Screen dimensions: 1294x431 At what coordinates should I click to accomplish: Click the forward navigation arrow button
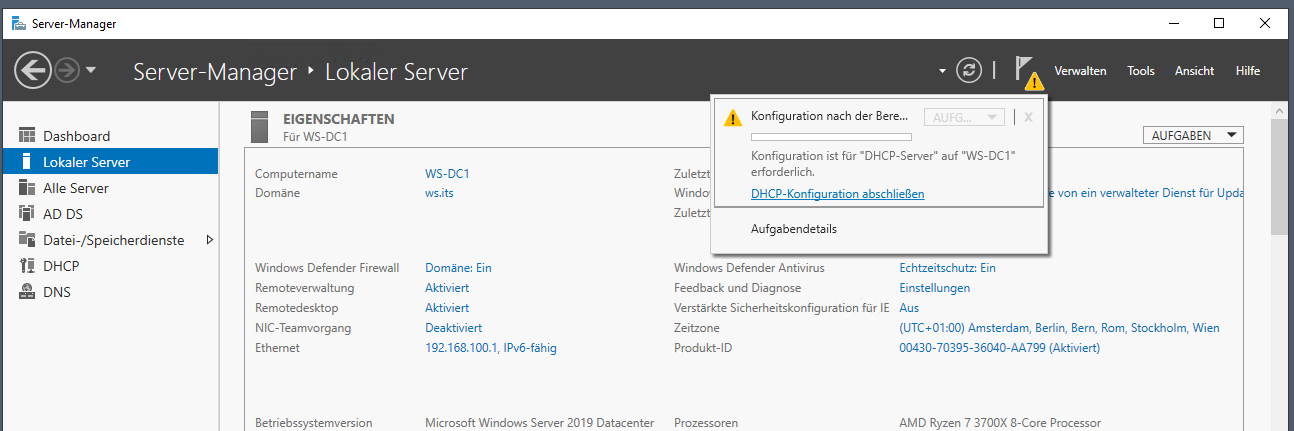tap(66, 70)
